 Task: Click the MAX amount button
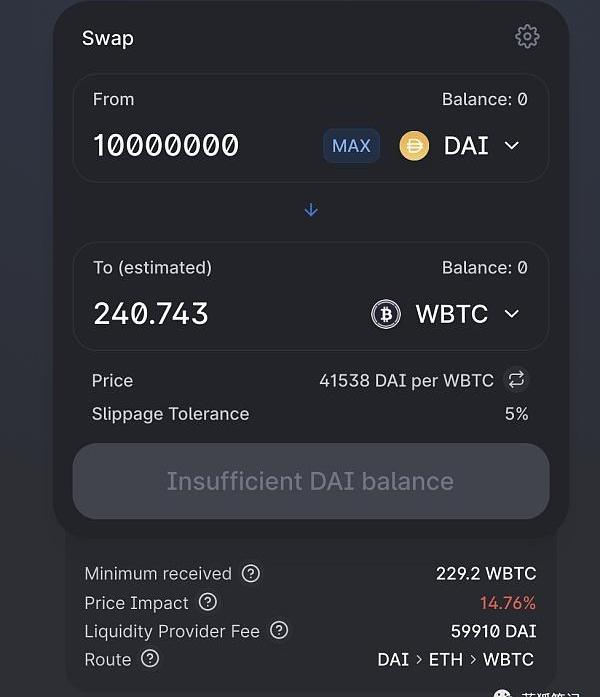pos(351,146)
